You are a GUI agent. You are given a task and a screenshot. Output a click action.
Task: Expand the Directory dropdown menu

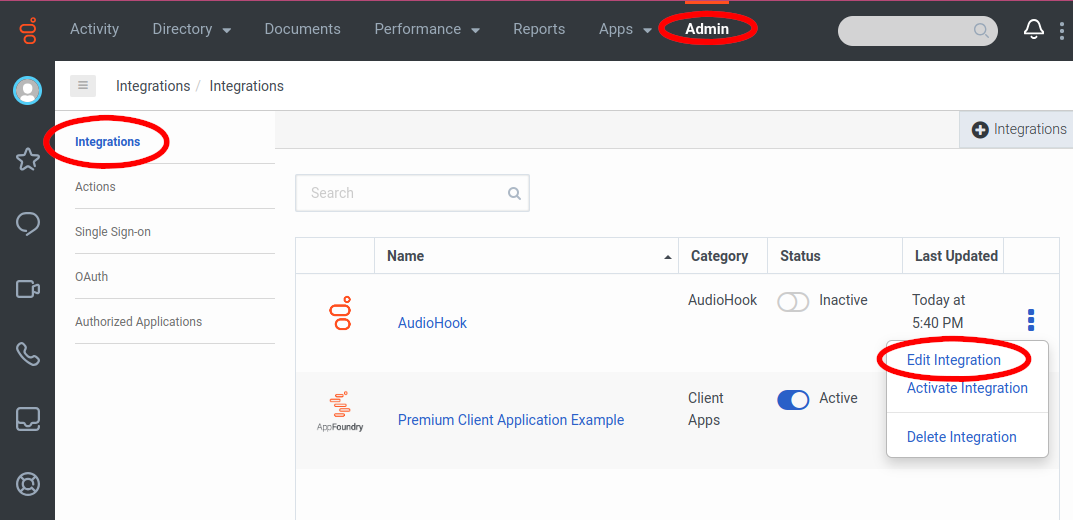pyautogui.click(x=191, y=30)
